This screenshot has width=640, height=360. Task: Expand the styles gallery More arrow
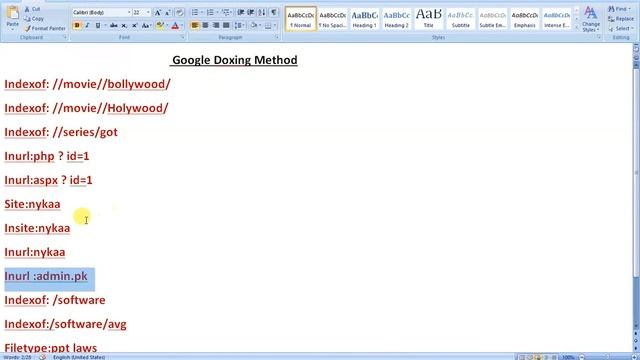point(576,27)
